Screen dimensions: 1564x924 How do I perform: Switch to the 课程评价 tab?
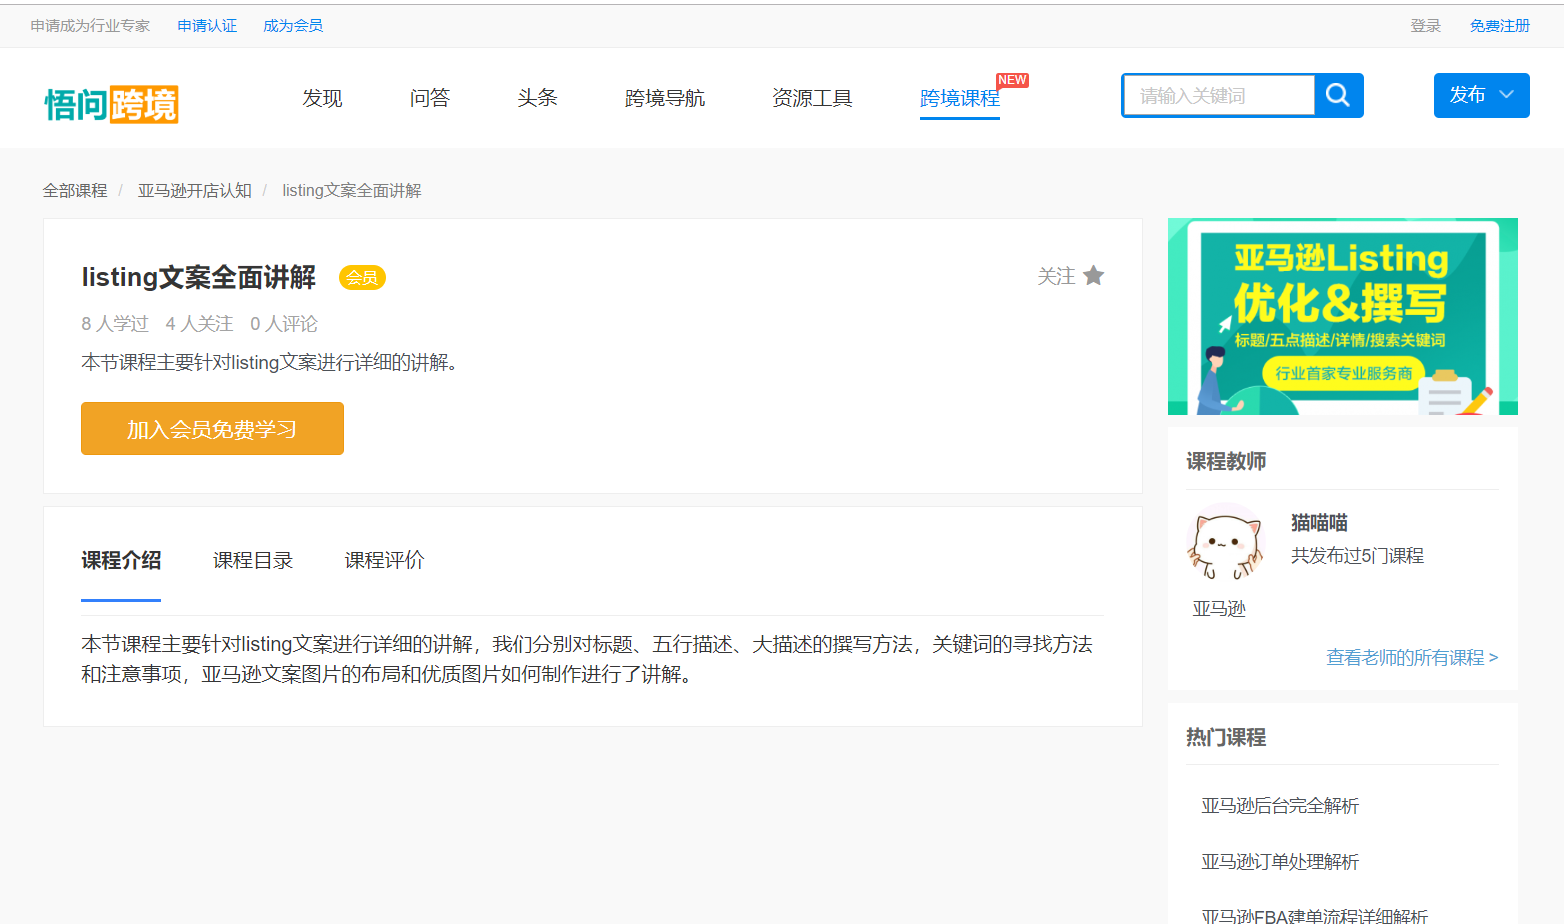385,561
